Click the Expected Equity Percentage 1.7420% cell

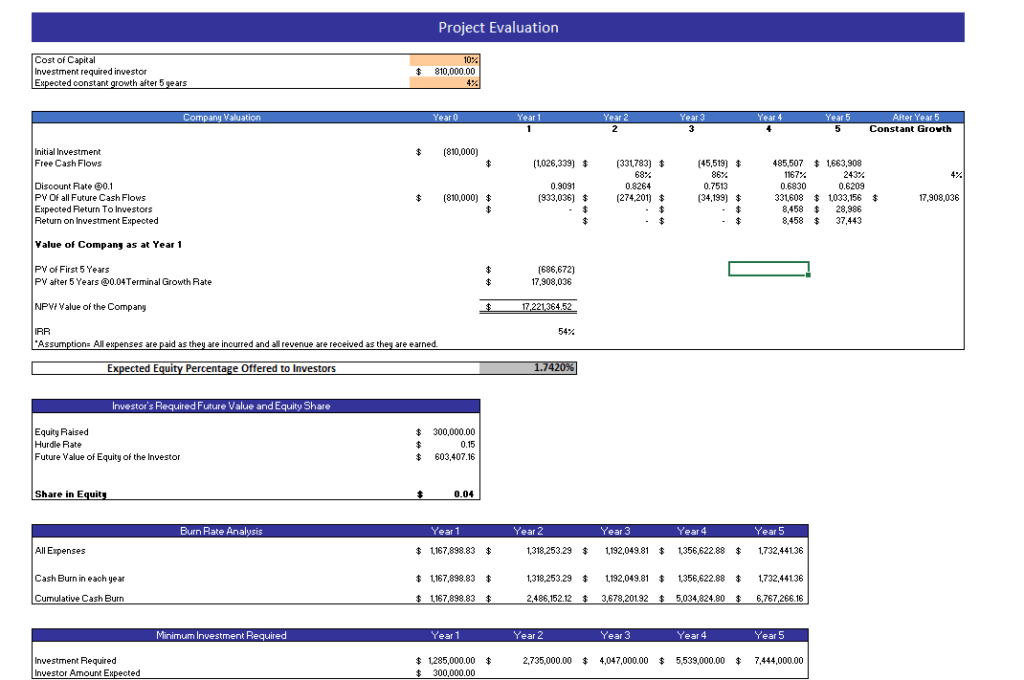tap(528, 368)
